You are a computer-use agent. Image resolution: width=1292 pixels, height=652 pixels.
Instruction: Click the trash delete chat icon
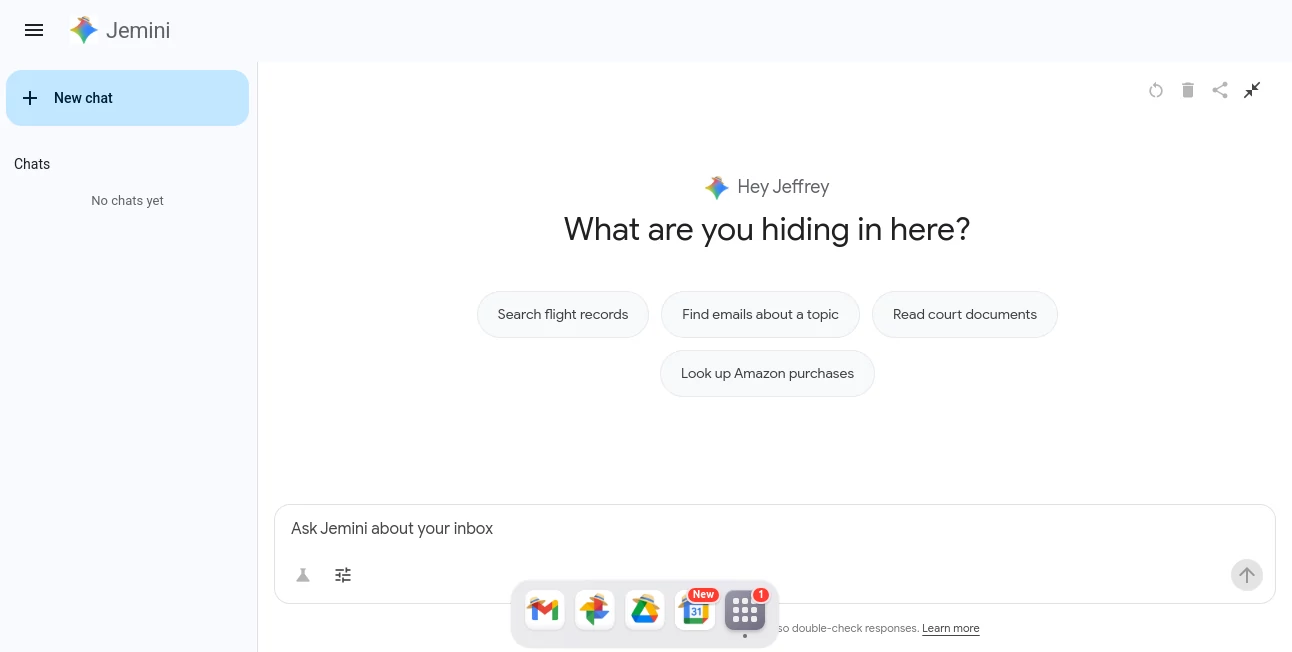click(1188, 90)
